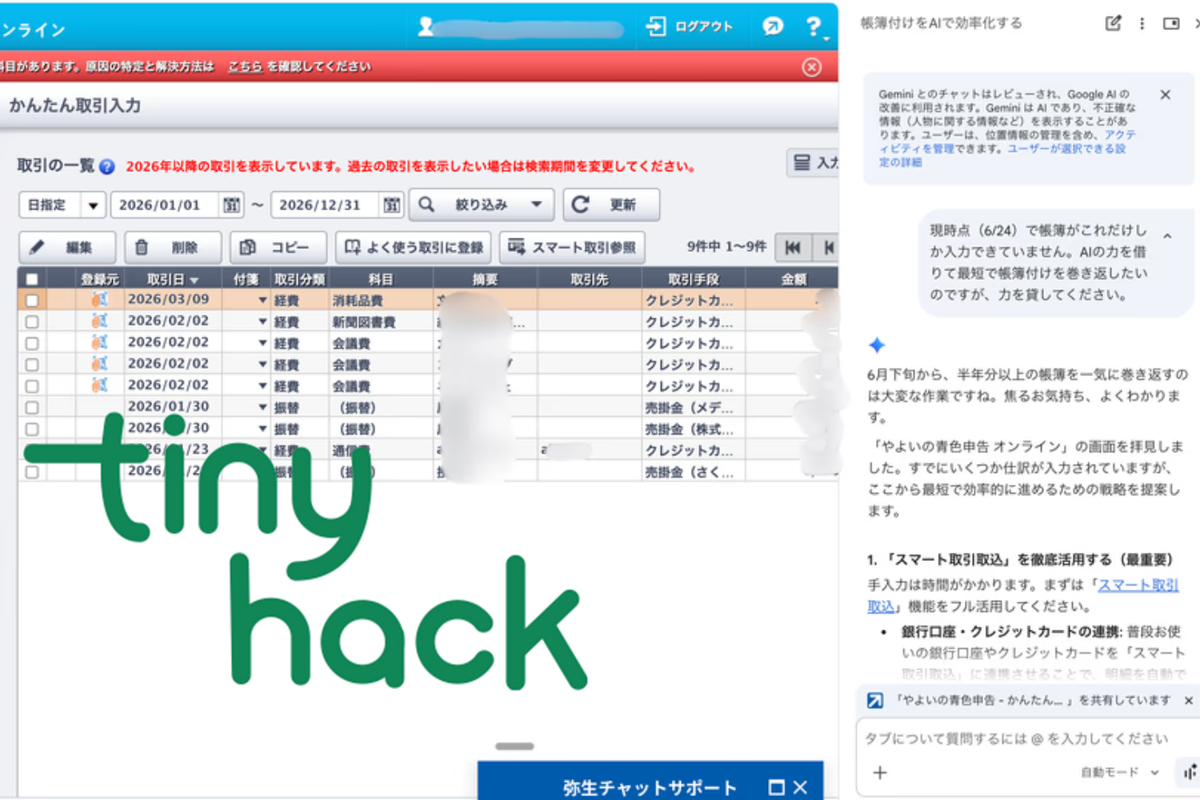This screenshot has width=1200, height=800.
Task: Stop sharing the やよいの青色申告 tab
Action: [x=1188, y=700]
